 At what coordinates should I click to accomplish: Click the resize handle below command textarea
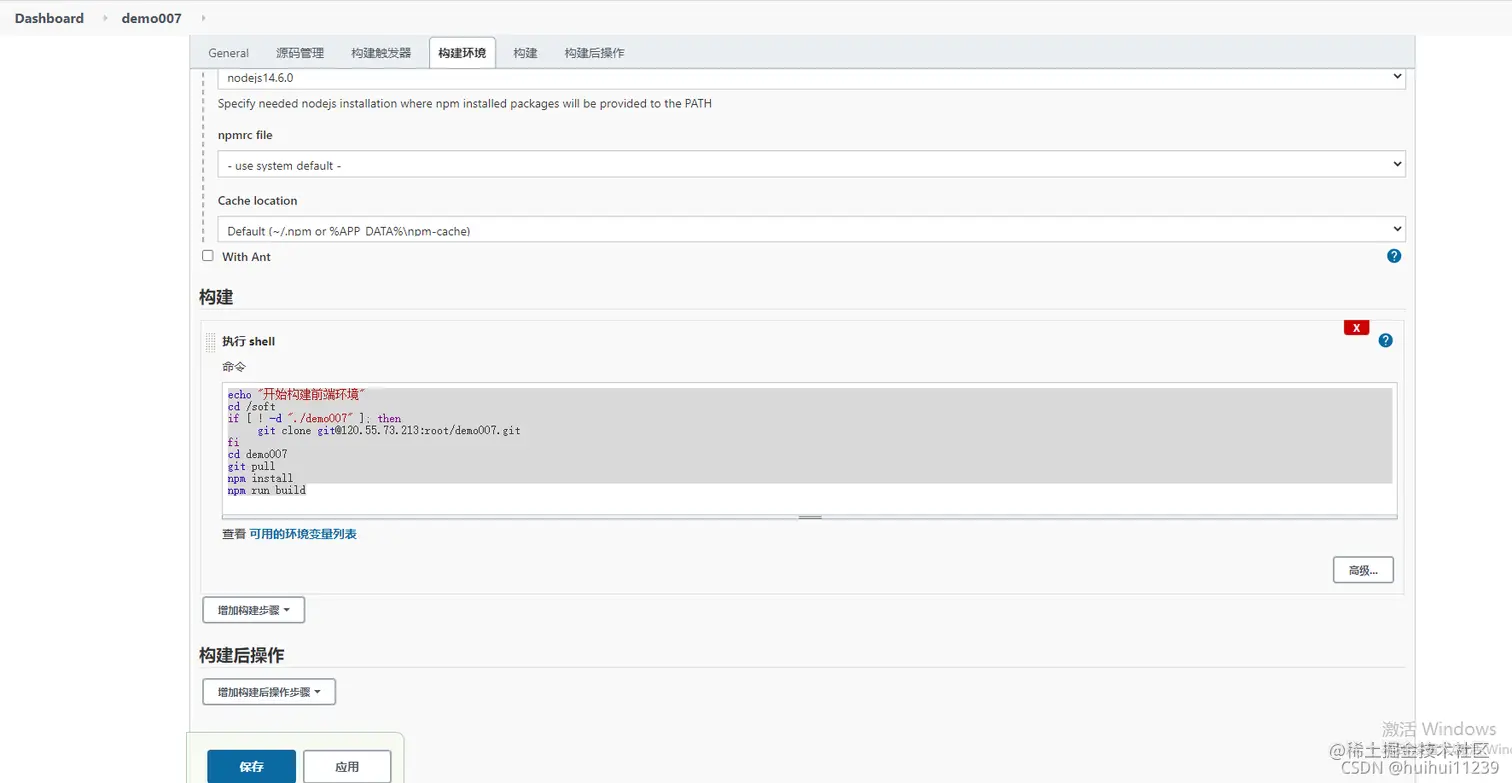(x=809, y=517)
